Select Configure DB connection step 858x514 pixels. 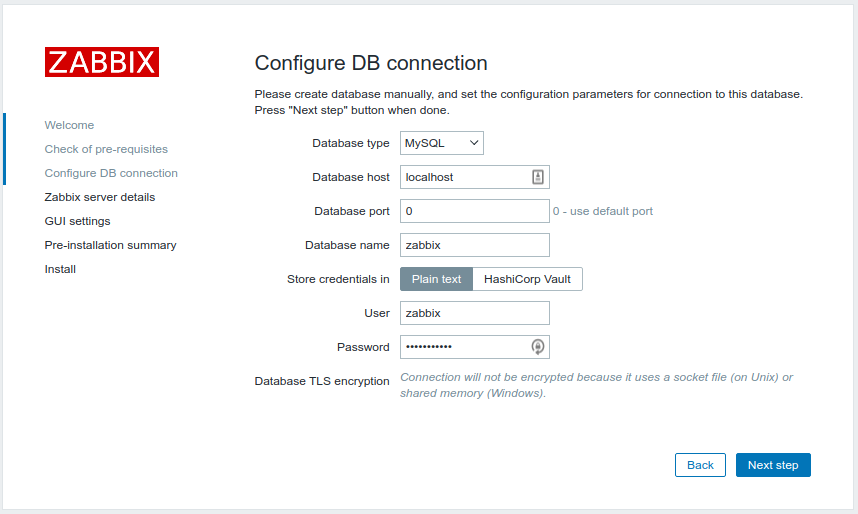[111, 173]
